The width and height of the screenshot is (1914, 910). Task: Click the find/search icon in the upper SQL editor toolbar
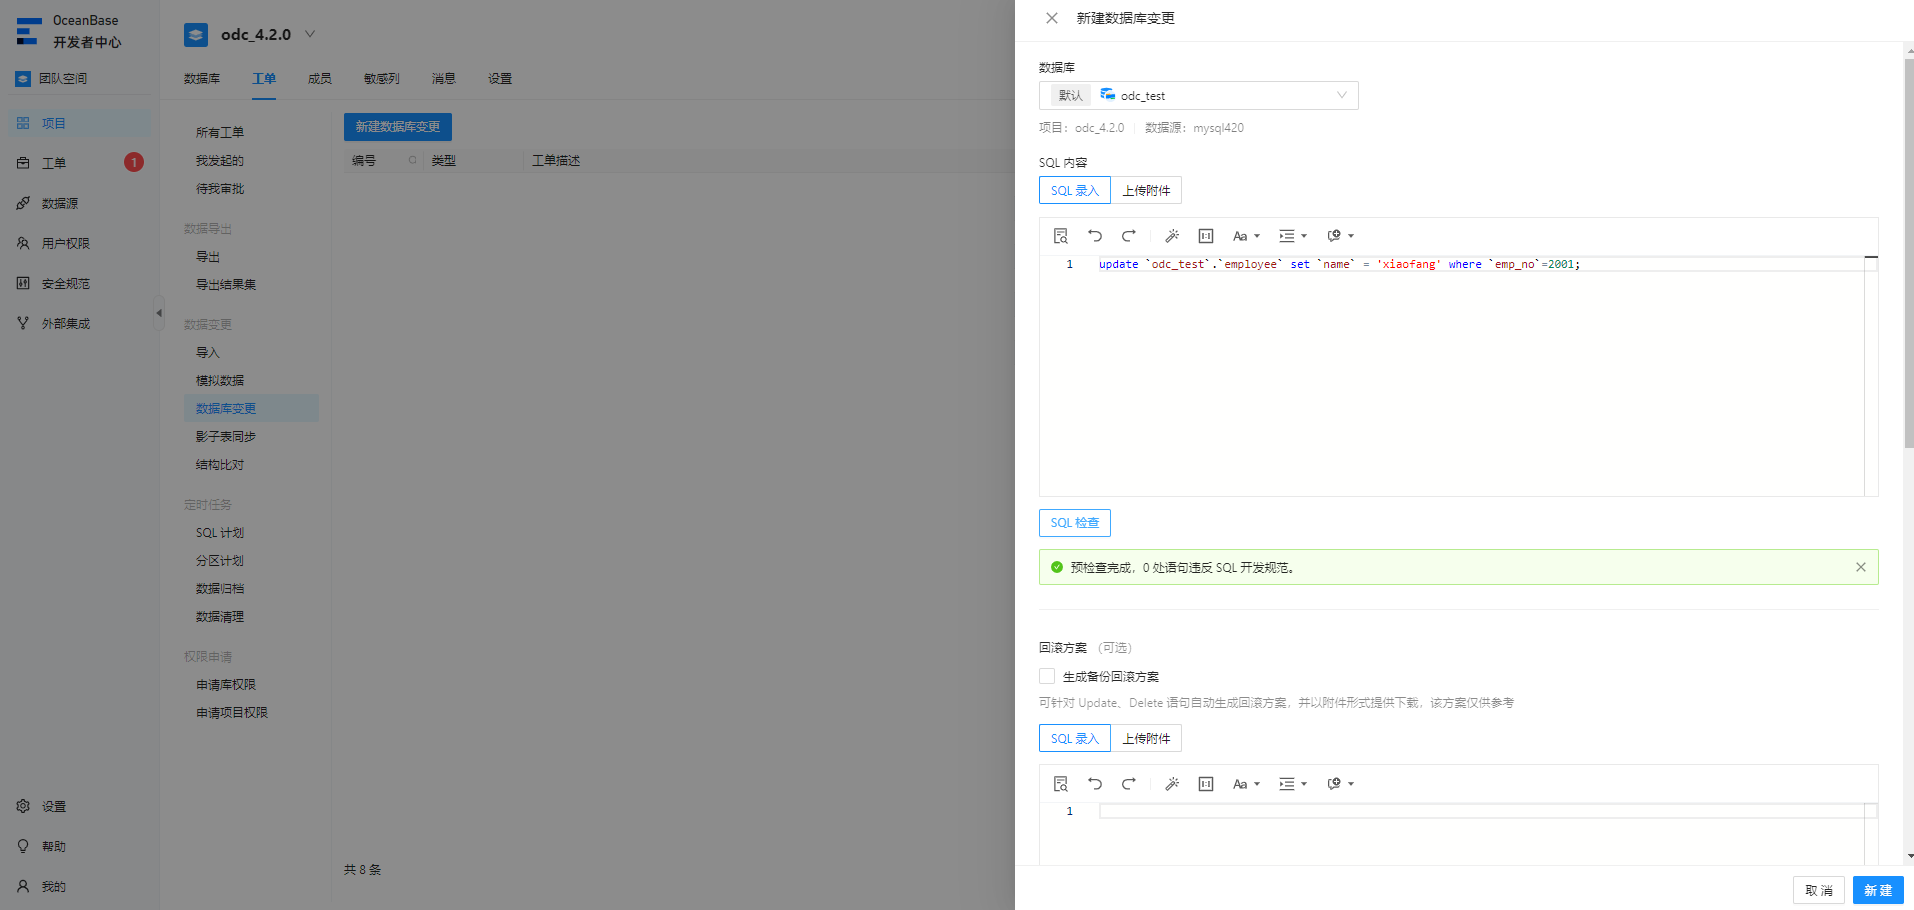[1061, 236]
